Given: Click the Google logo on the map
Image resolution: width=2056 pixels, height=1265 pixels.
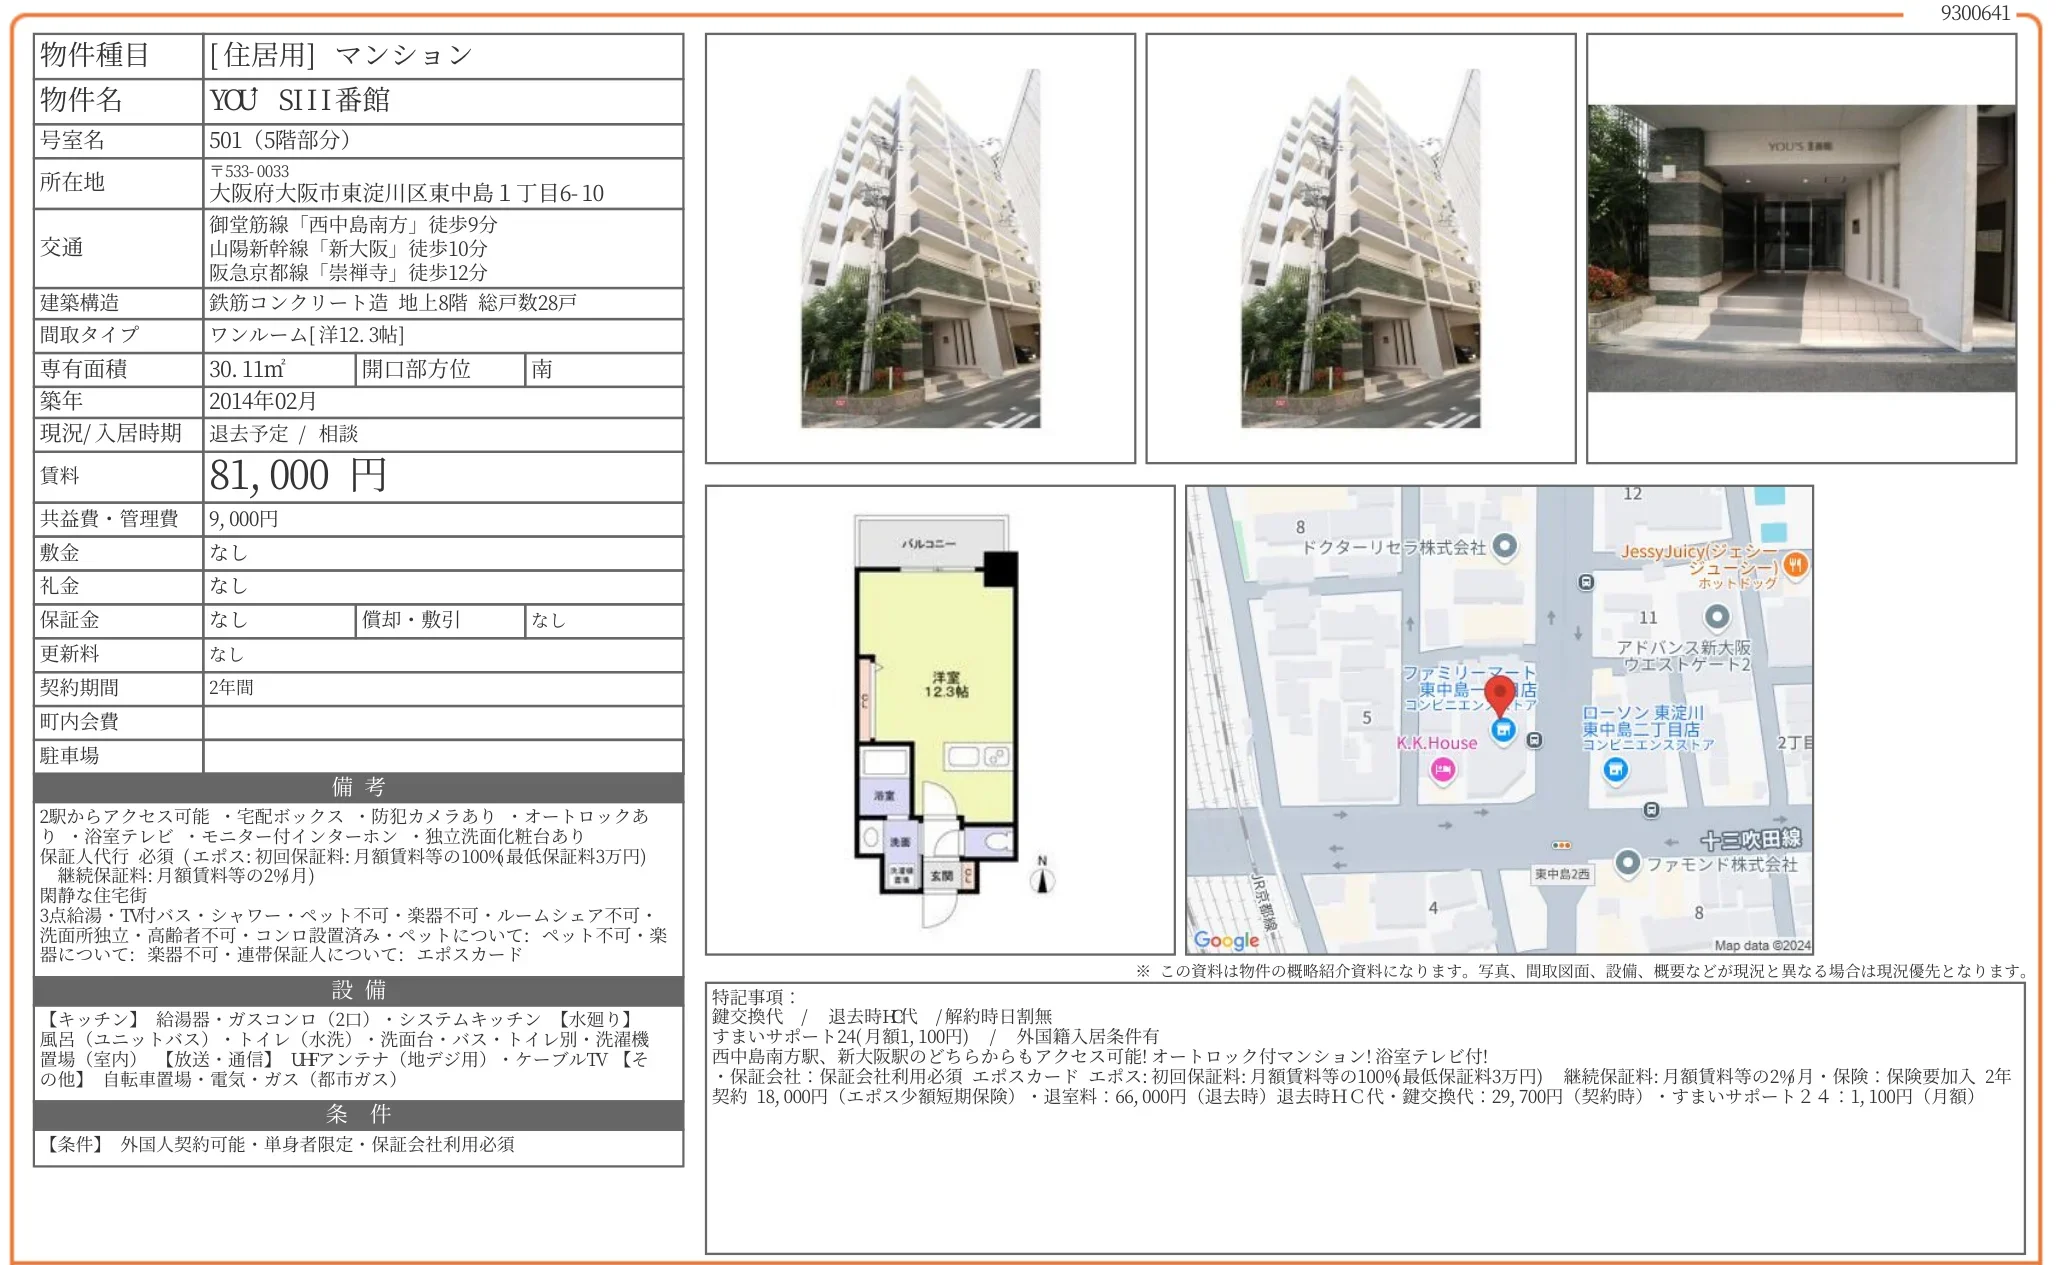Looking at the screenshot, I should click(1226, 940).
